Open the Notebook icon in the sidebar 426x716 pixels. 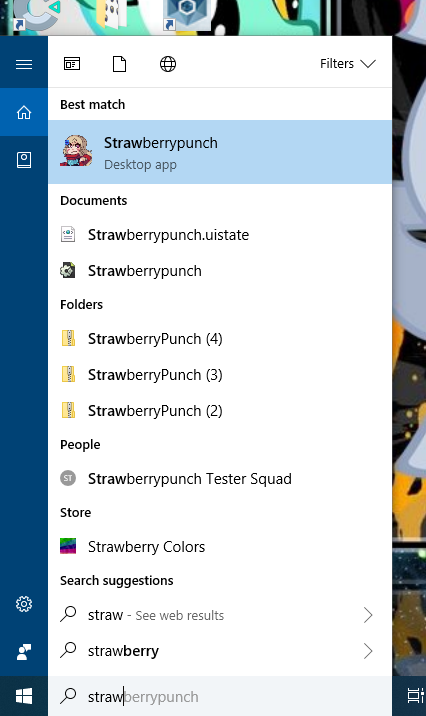[24, 160]
